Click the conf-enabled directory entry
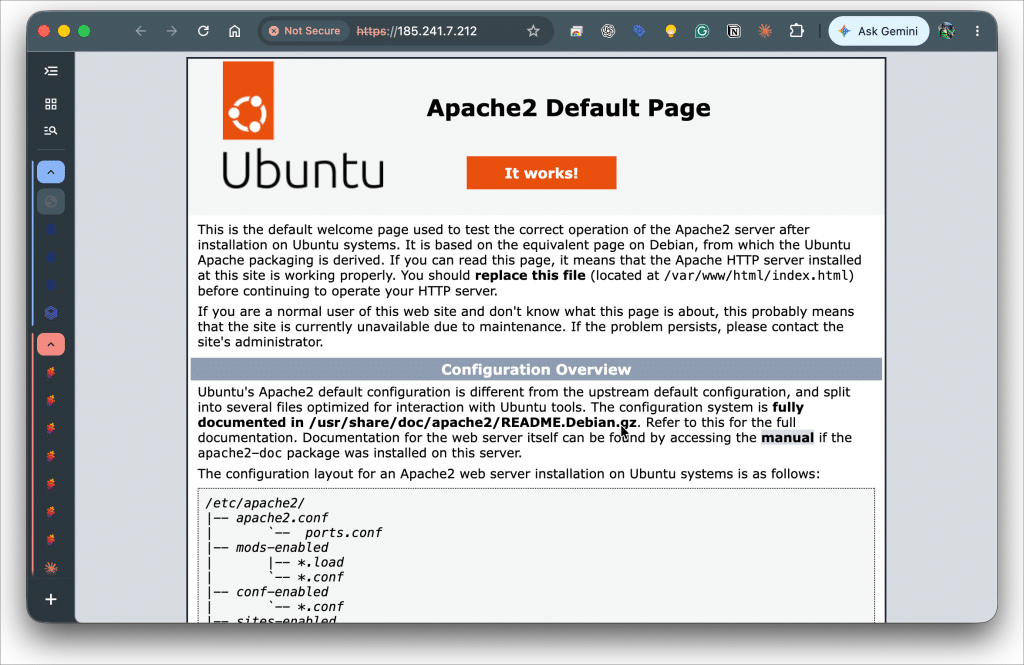1024x665 pixels. [x=282, y=592]
